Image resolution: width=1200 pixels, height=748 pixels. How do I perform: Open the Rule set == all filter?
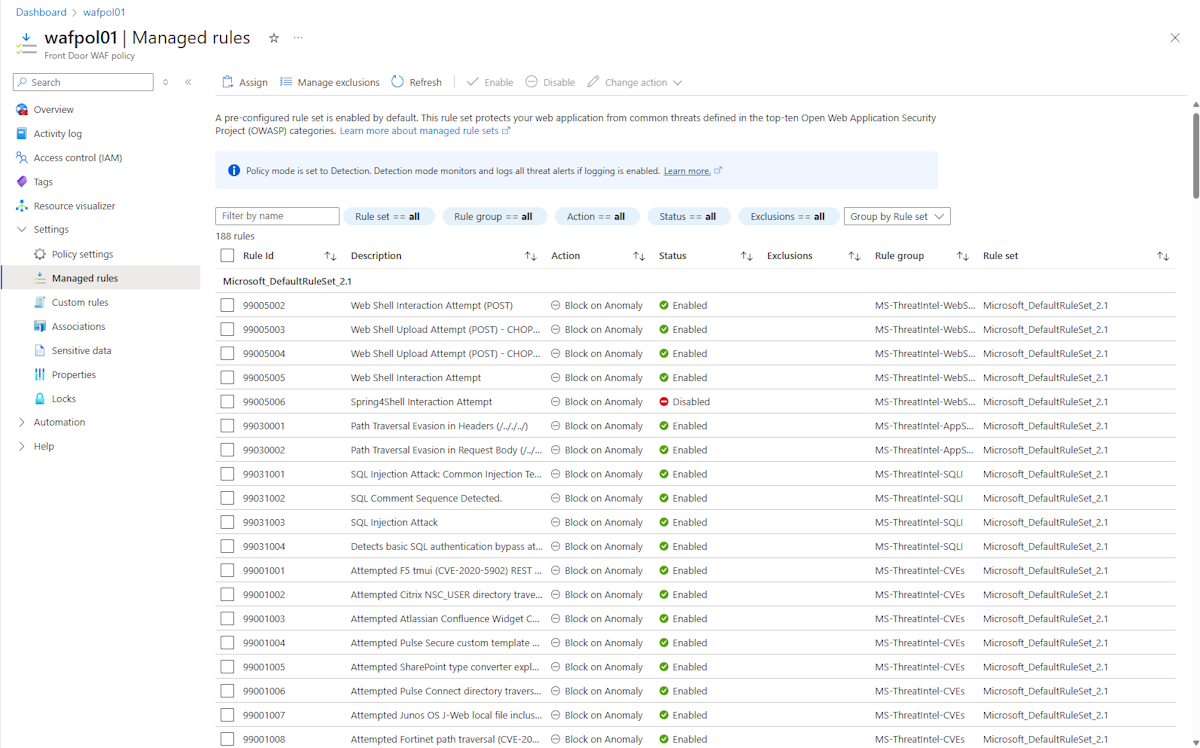pos(388,216)
